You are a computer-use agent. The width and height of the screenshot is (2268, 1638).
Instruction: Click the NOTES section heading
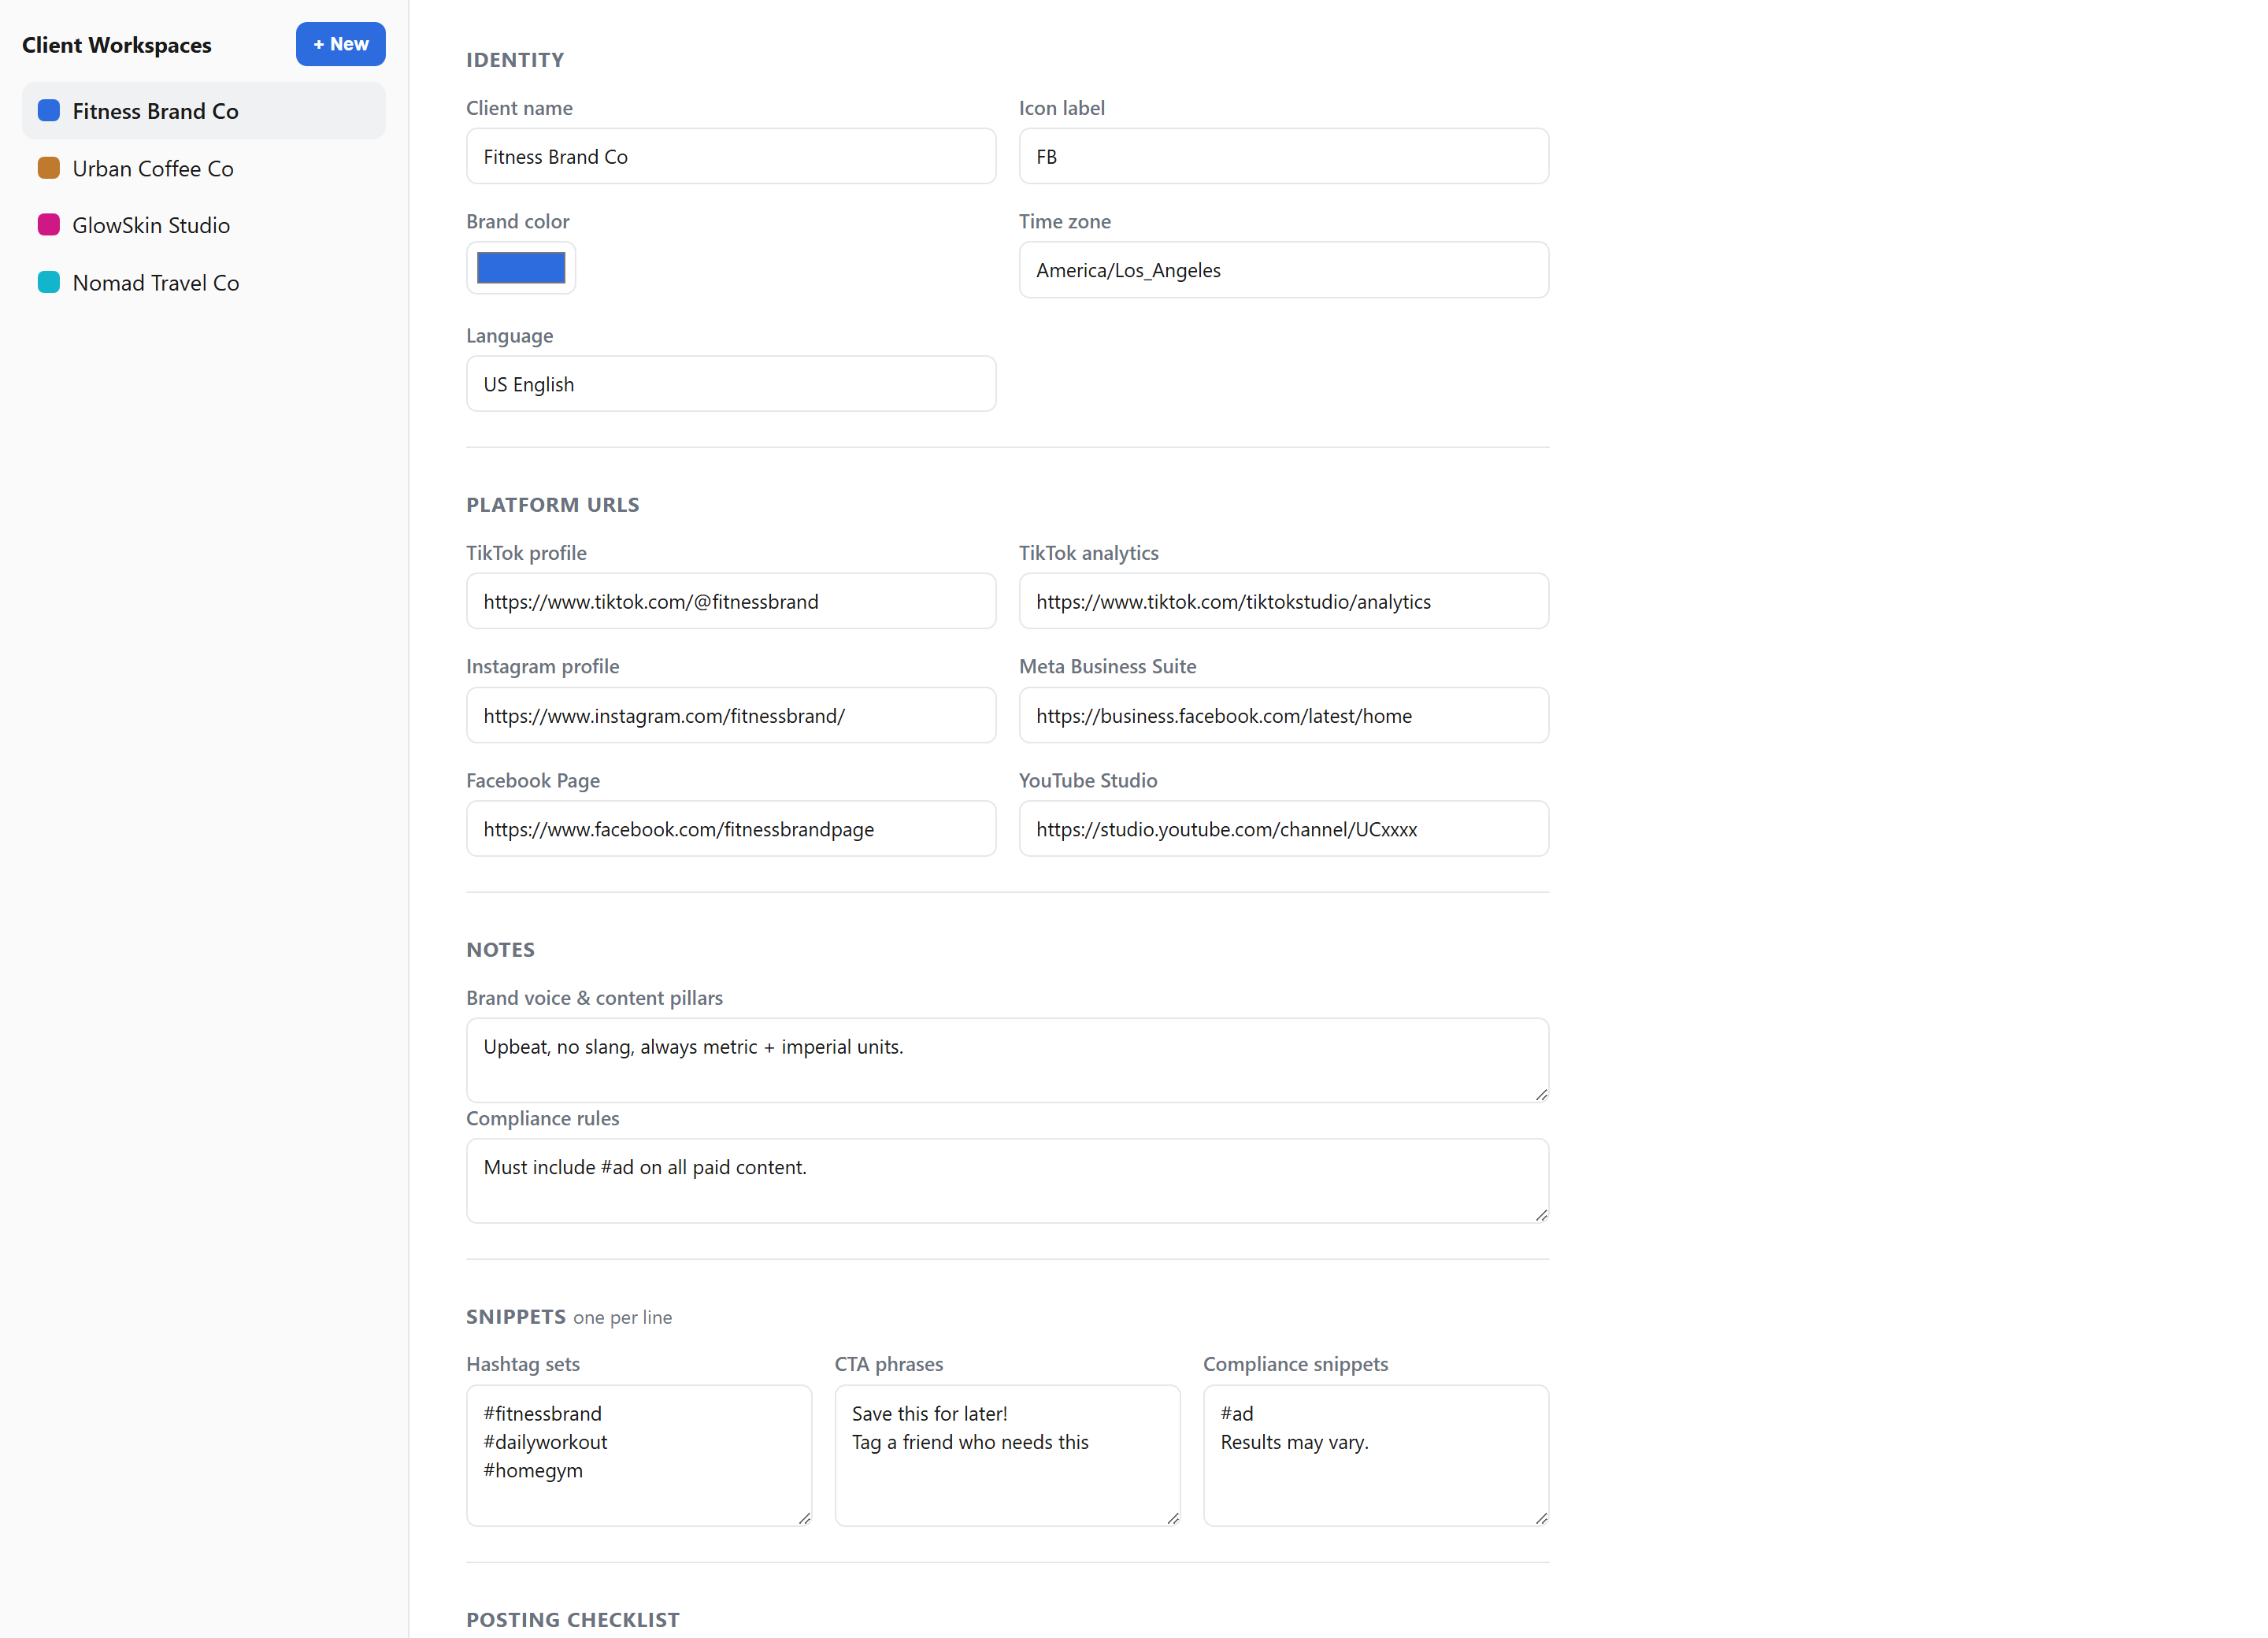point(500,950)
